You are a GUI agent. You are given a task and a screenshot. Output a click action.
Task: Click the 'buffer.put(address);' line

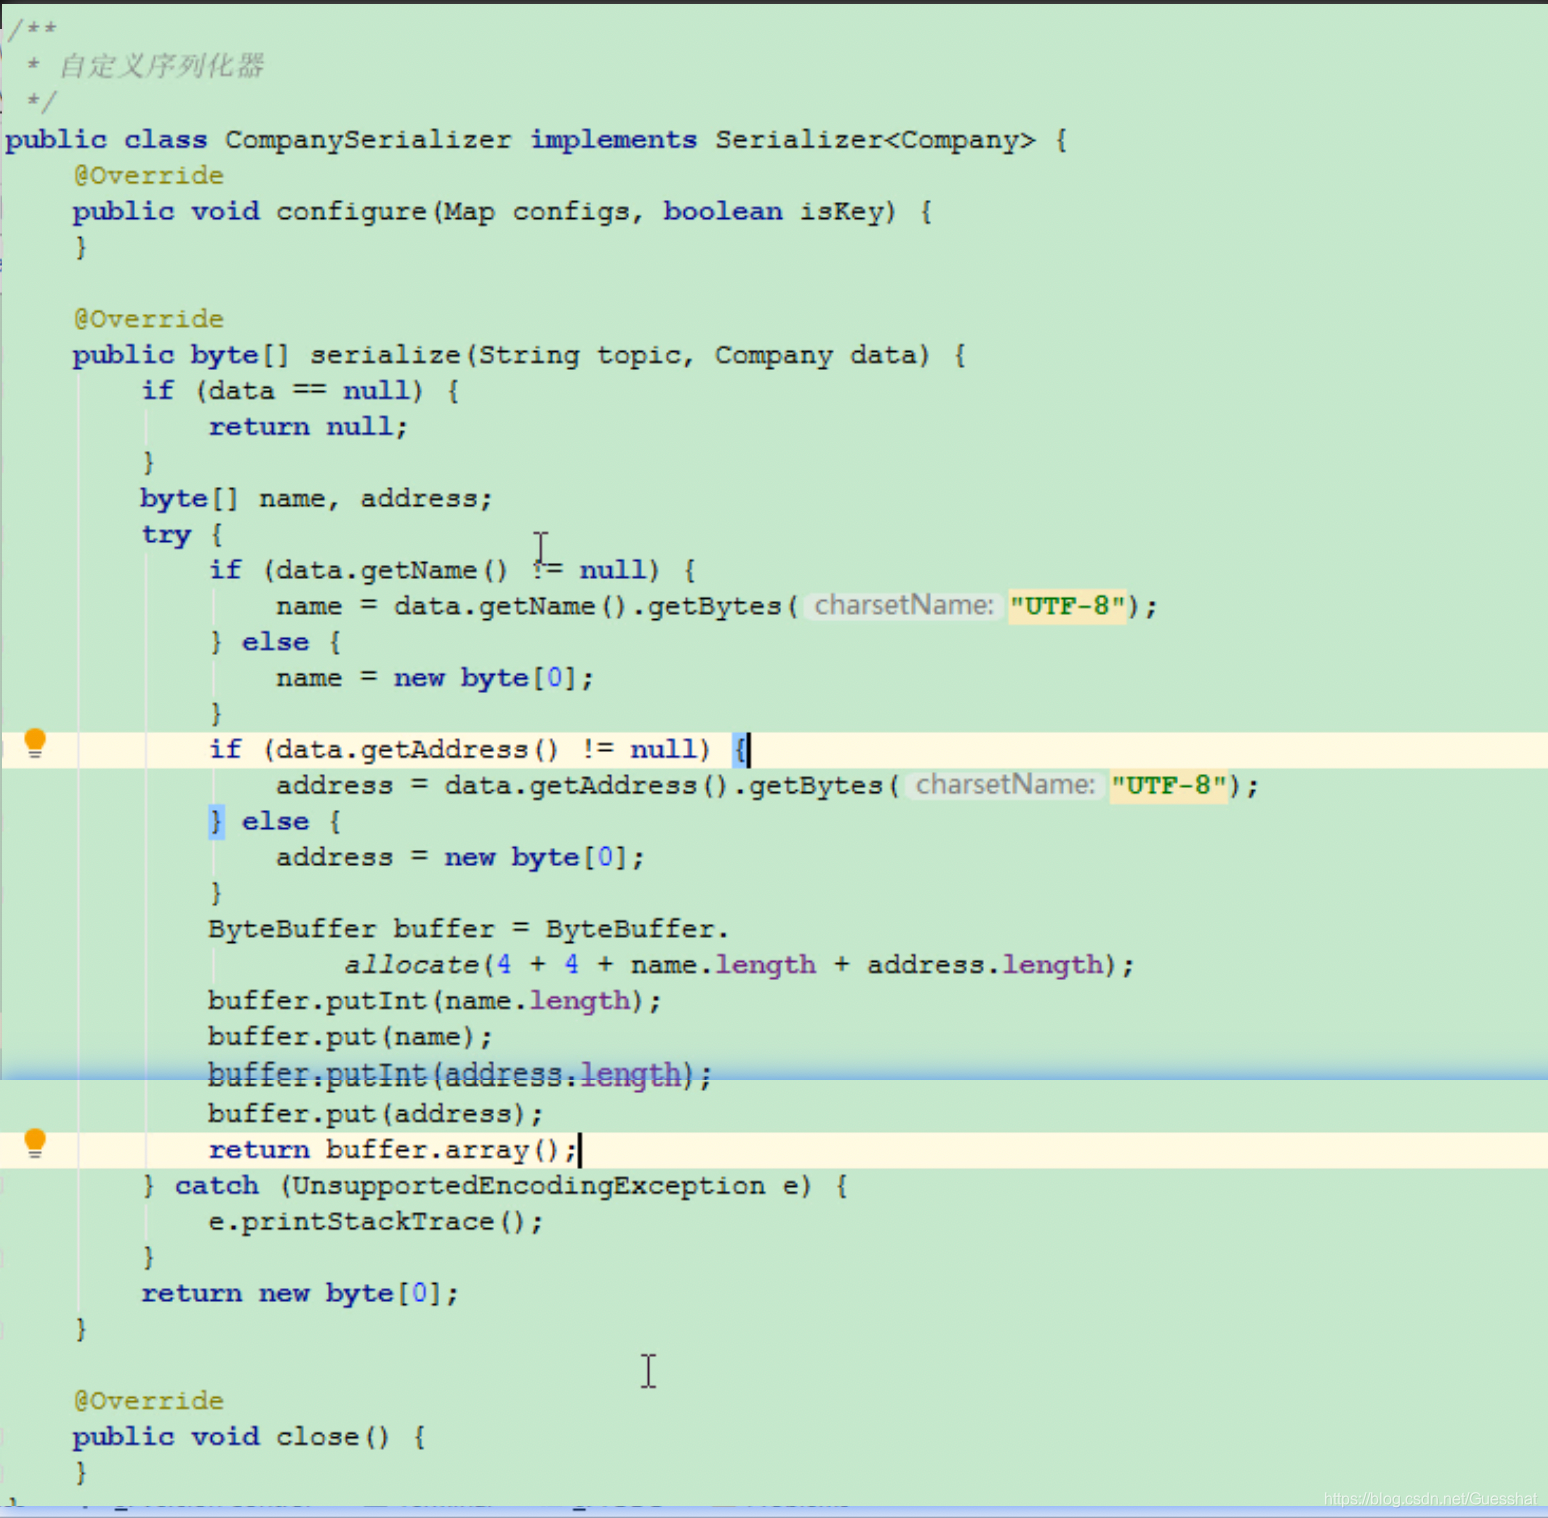pyautogui.click(x=375, y=1113)
